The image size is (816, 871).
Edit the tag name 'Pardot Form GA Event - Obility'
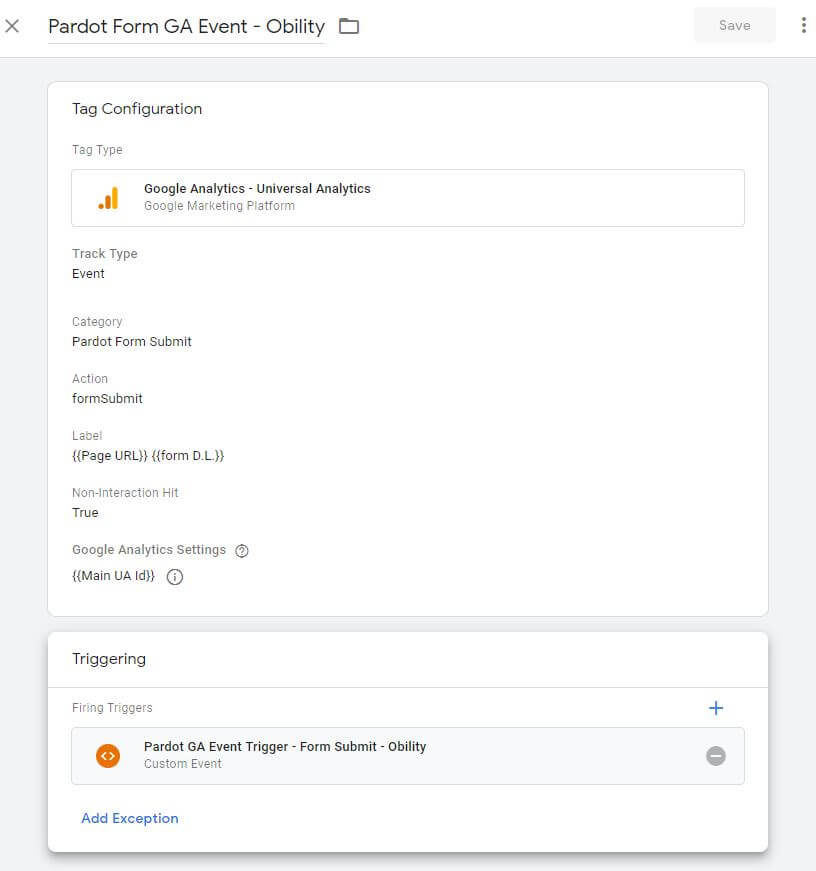tap(186, 26)
